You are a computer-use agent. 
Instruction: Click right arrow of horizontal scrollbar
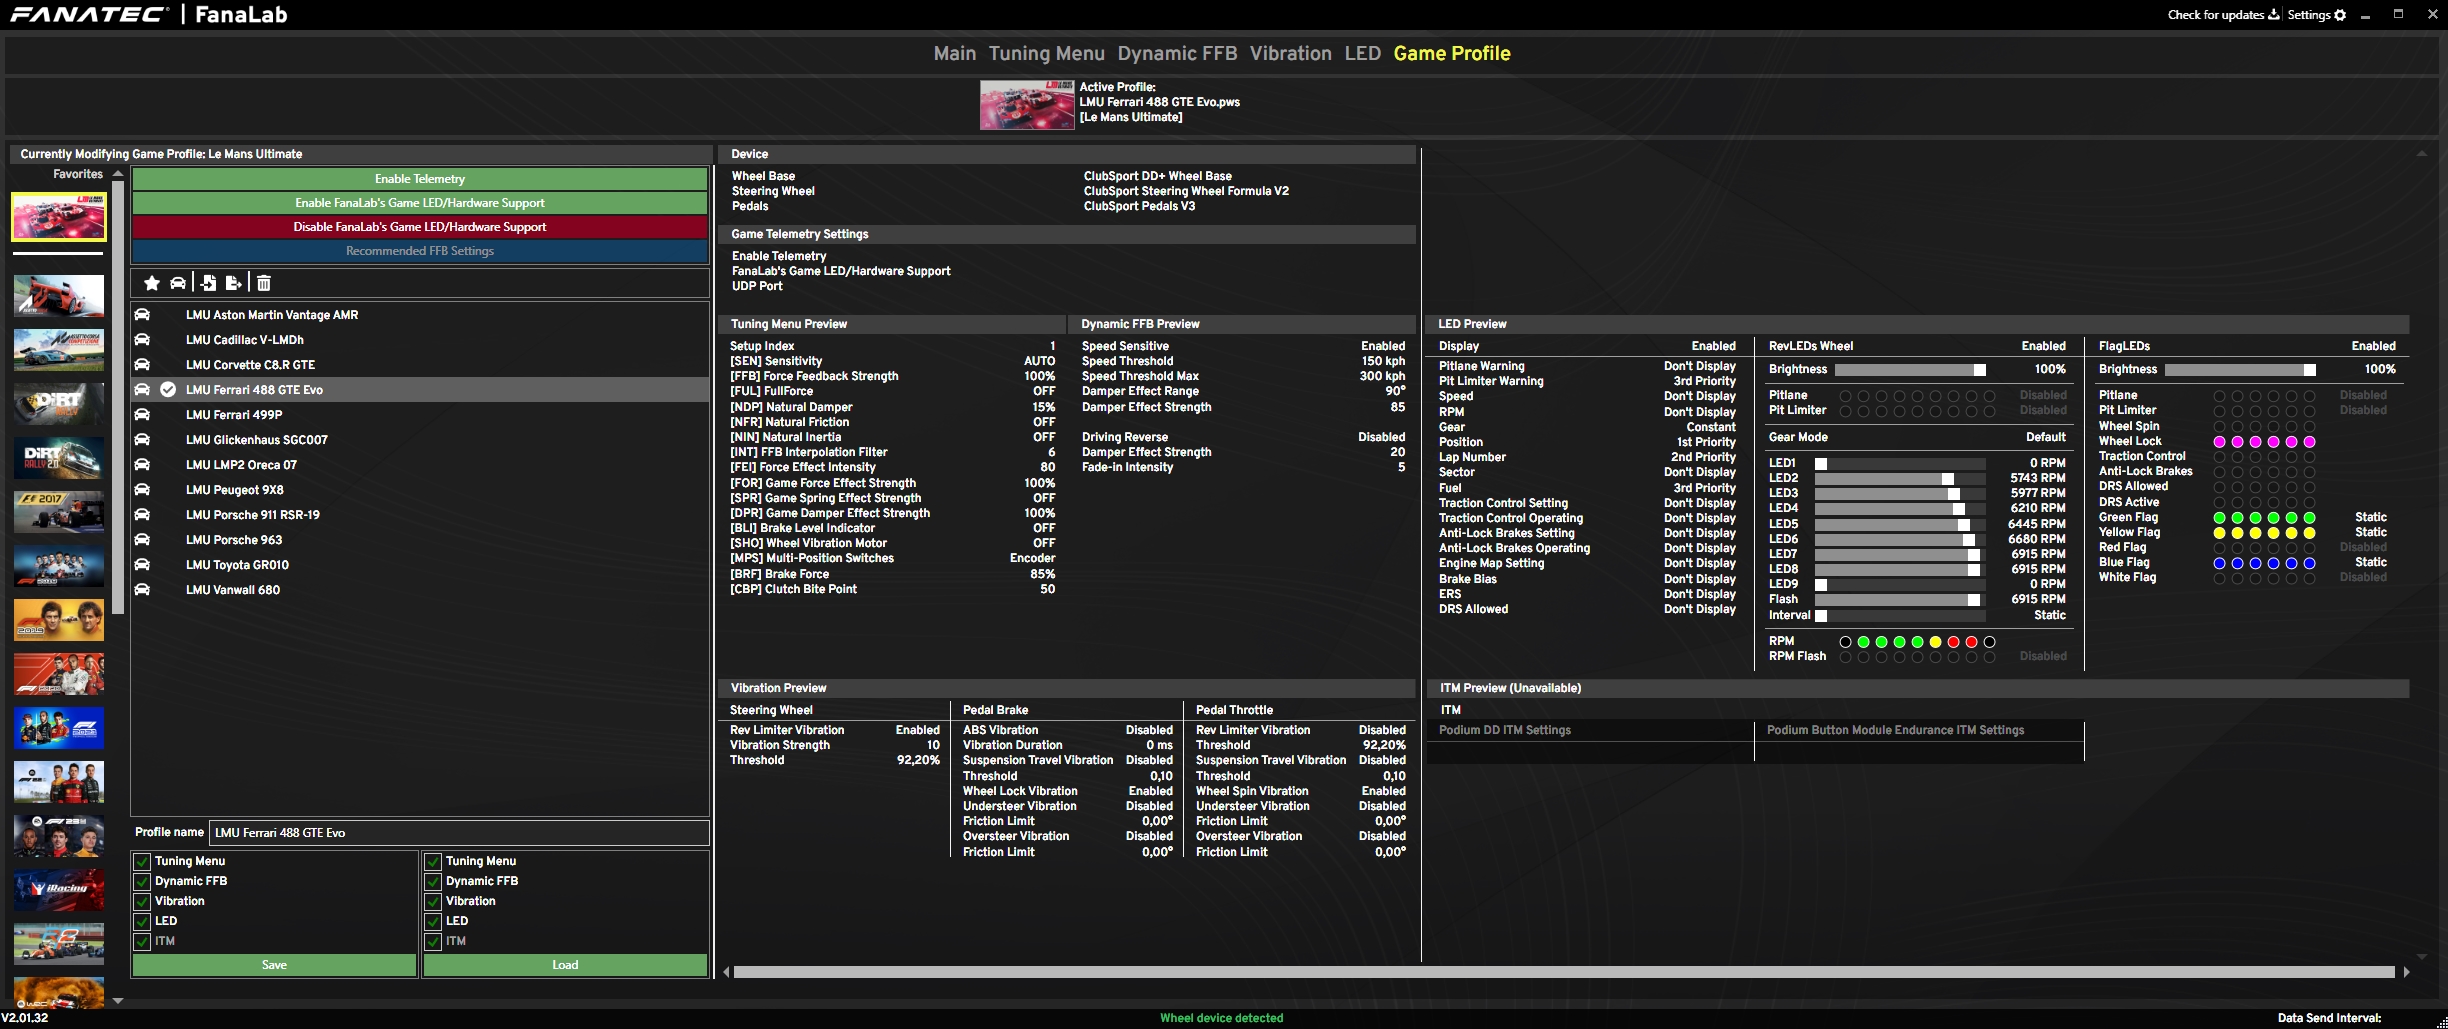coord(2406,972)
